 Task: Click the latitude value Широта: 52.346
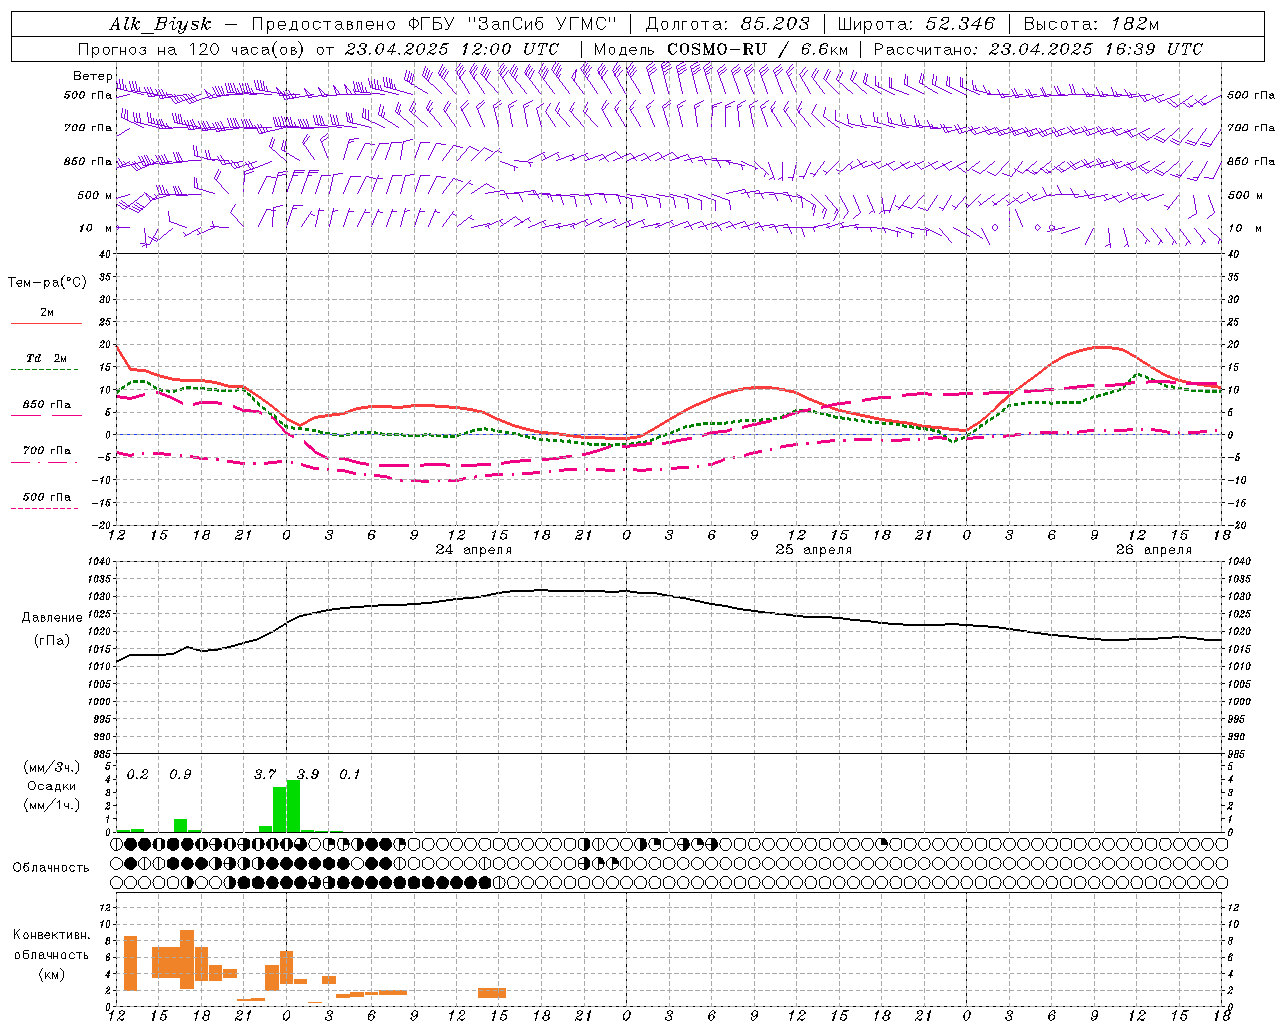916,24
